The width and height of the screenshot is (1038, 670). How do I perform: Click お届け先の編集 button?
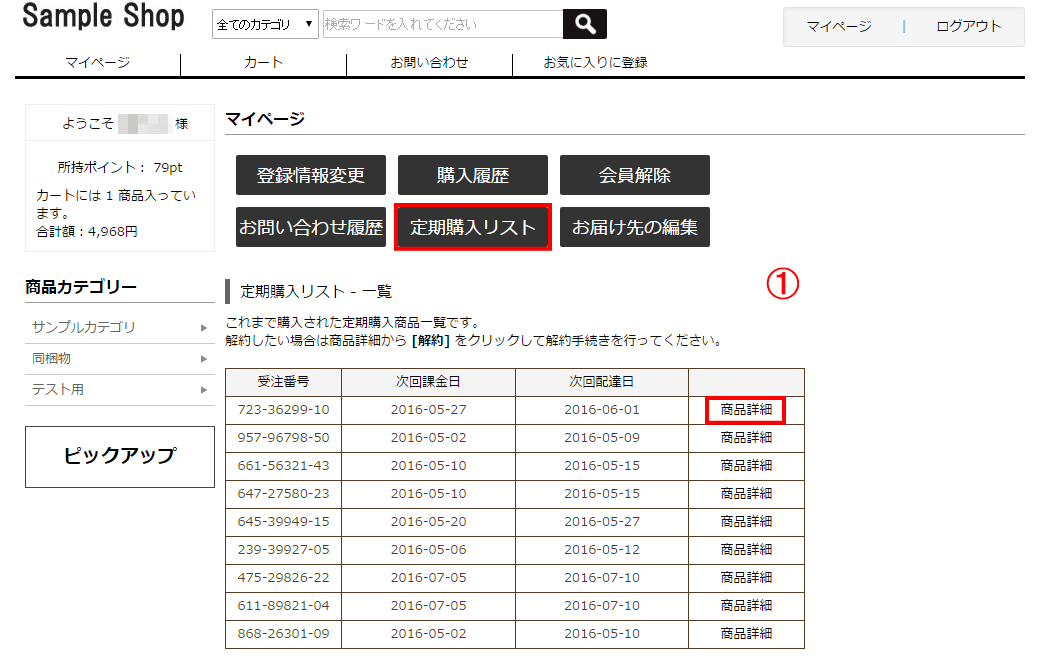point(635,227)
